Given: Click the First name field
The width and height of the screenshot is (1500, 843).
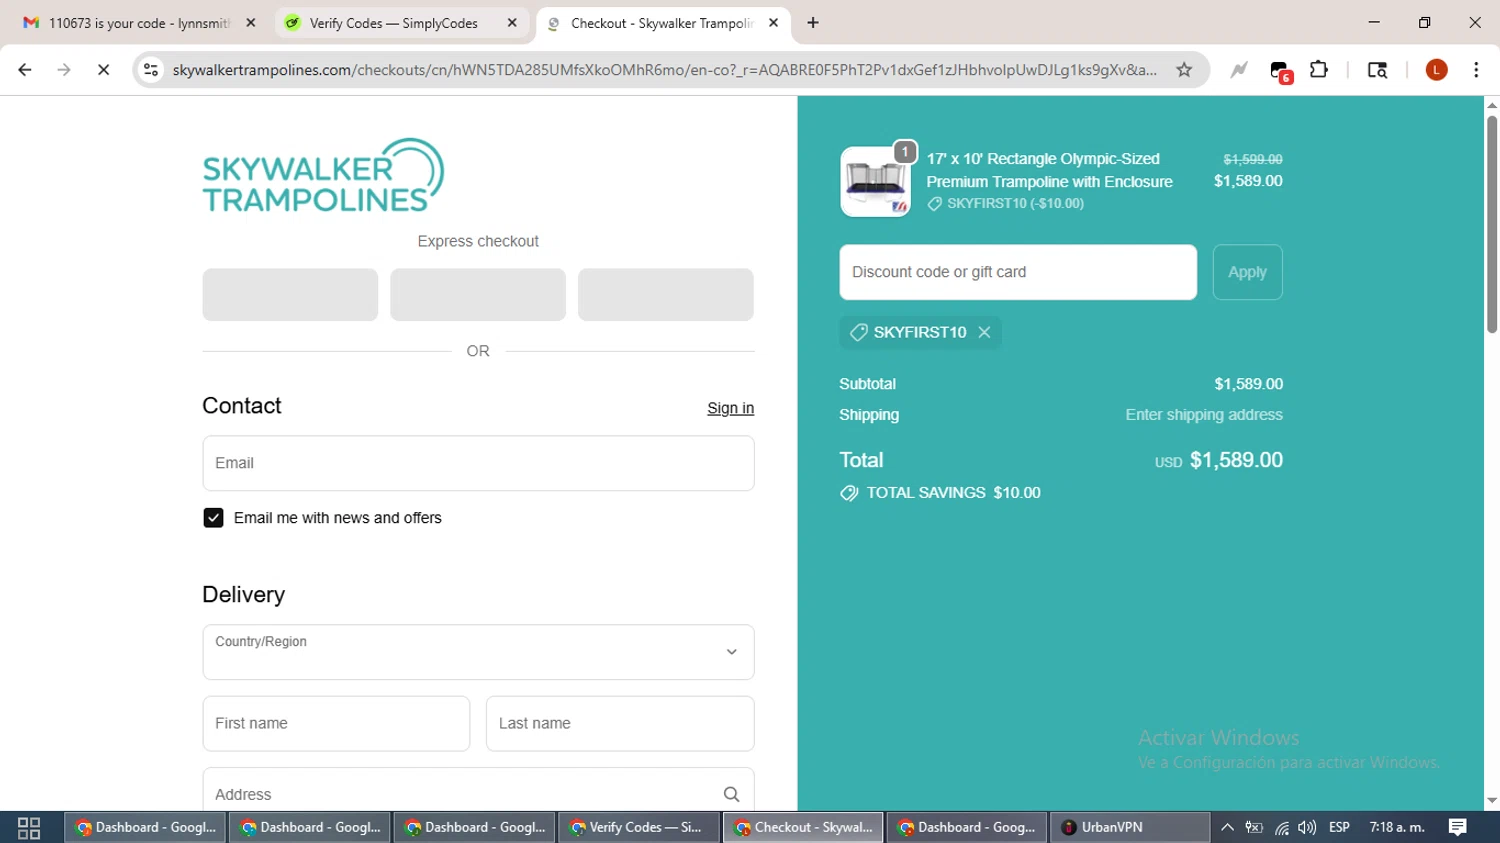Looking at the screenshot, I should coord(336,723).
